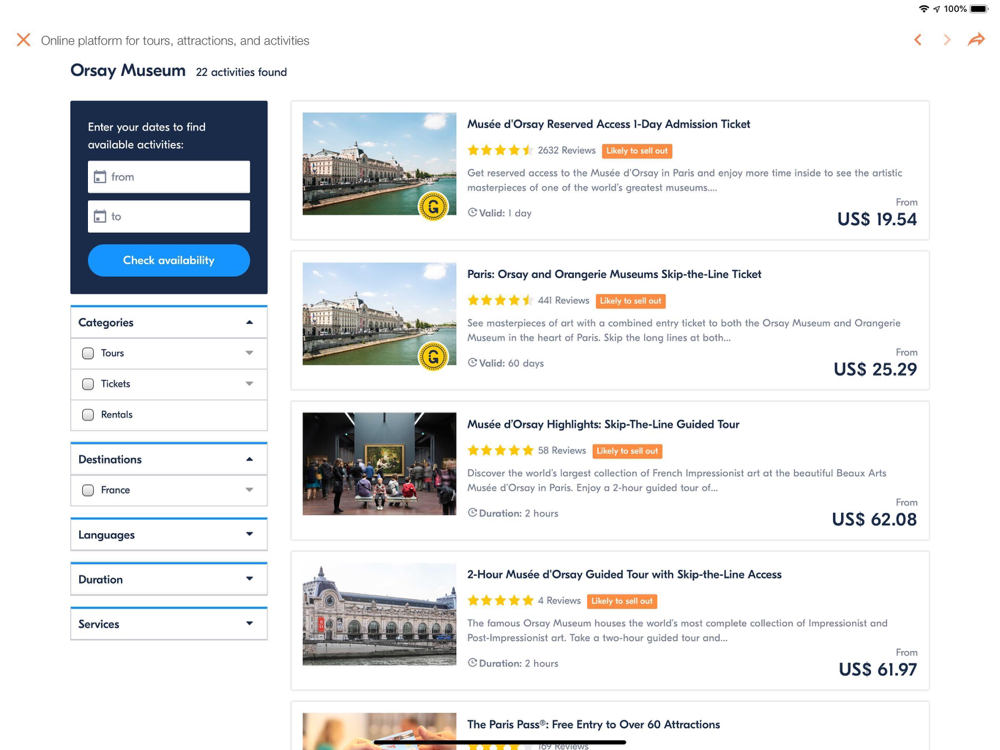The width and height of the screenshot is (1000, 750).
Task: Open Paris: Orsay and Orangerie Museums Skip-the-Line Ticket
Action: pos(614,274)
